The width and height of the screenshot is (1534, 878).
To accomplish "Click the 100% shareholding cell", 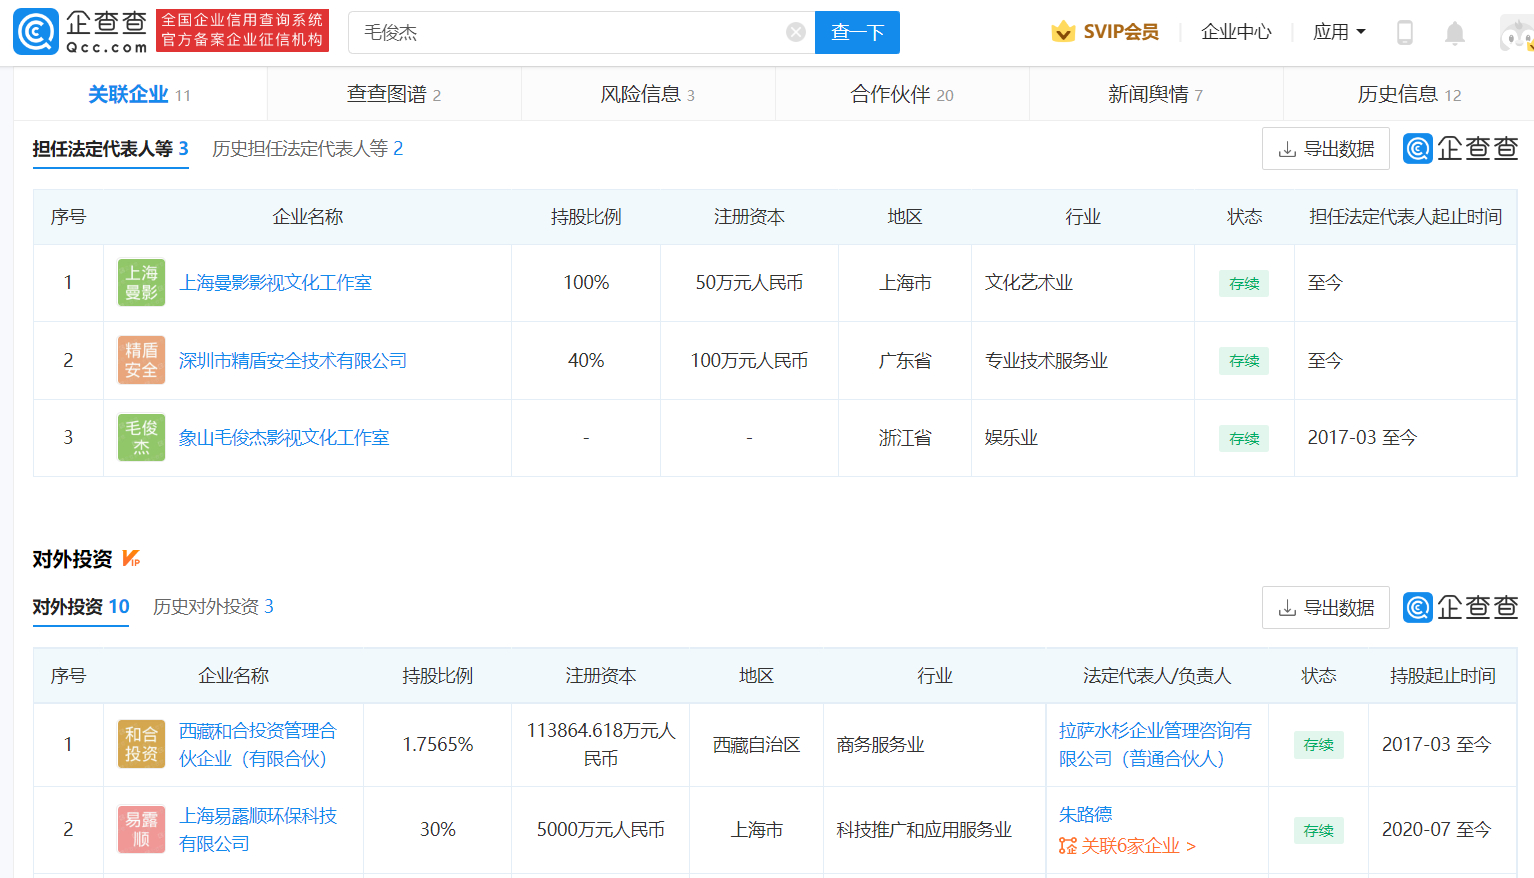I will 586,283.
